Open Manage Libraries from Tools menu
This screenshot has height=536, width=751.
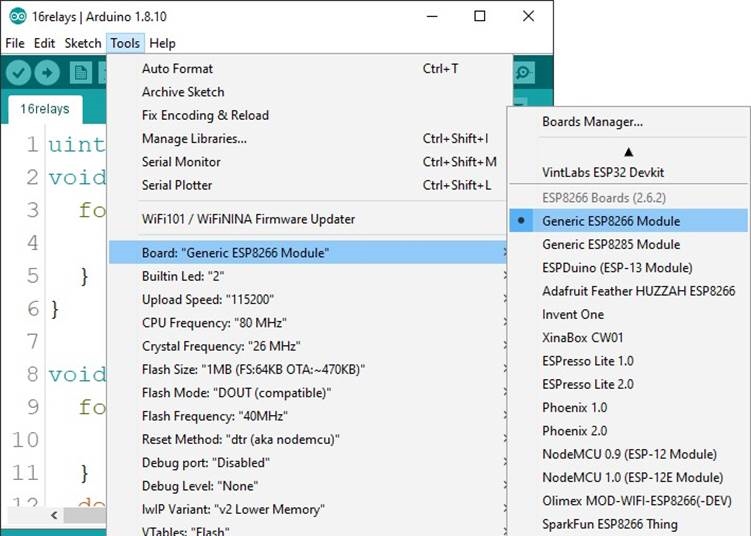[x=307, y=139]
